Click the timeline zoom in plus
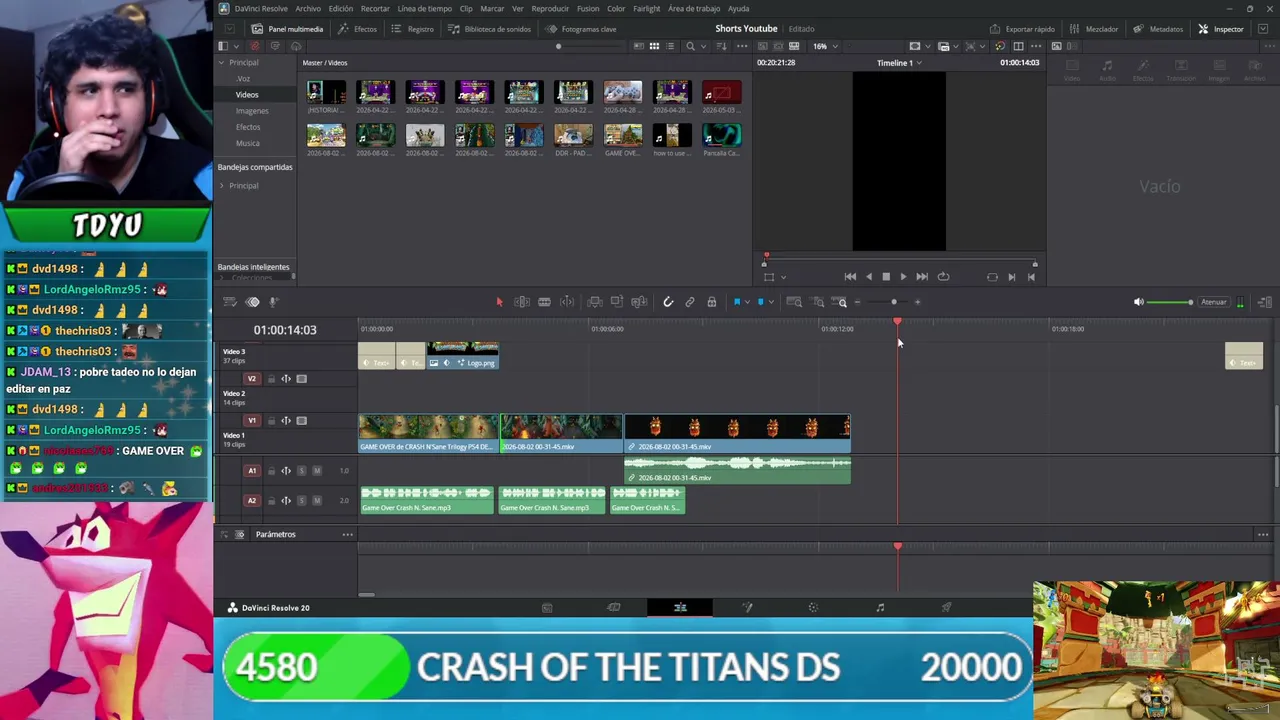Screen dimensions: 1280x720 pyautogui.click(x=917, y=302)
